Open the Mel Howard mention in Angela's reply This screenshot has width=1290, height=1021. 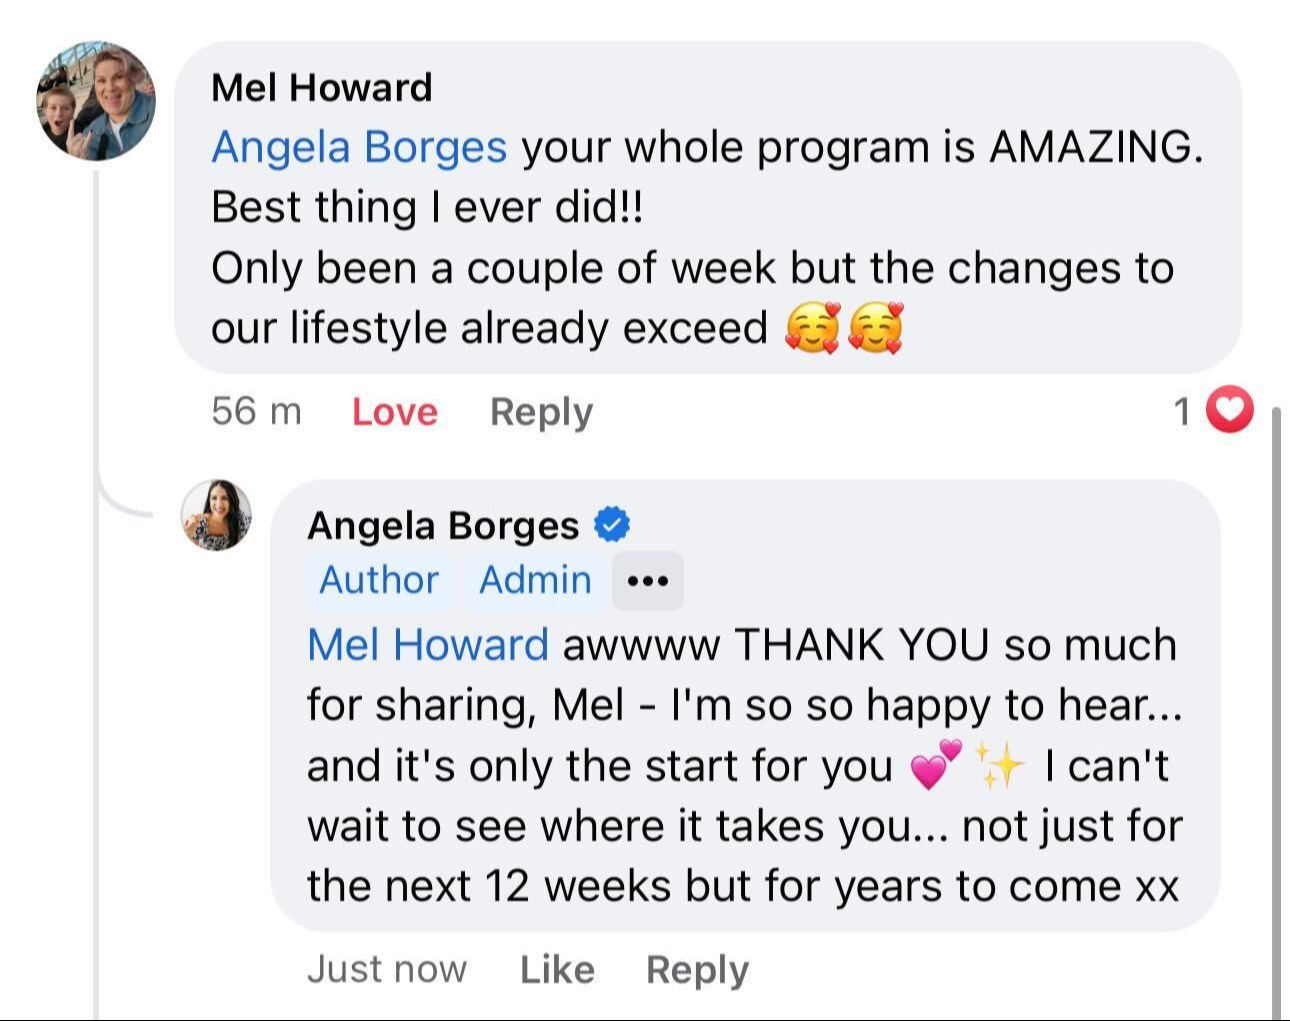tap(427, 645)
